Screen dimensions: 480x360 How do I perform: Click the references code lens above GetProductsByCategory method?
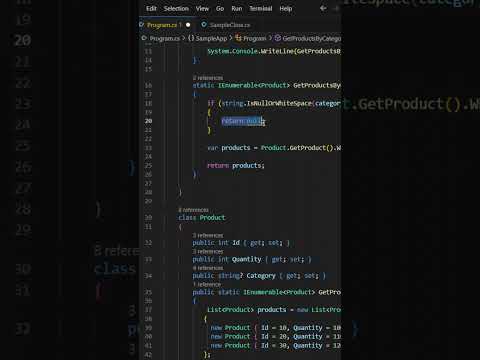tap(208, 78)
